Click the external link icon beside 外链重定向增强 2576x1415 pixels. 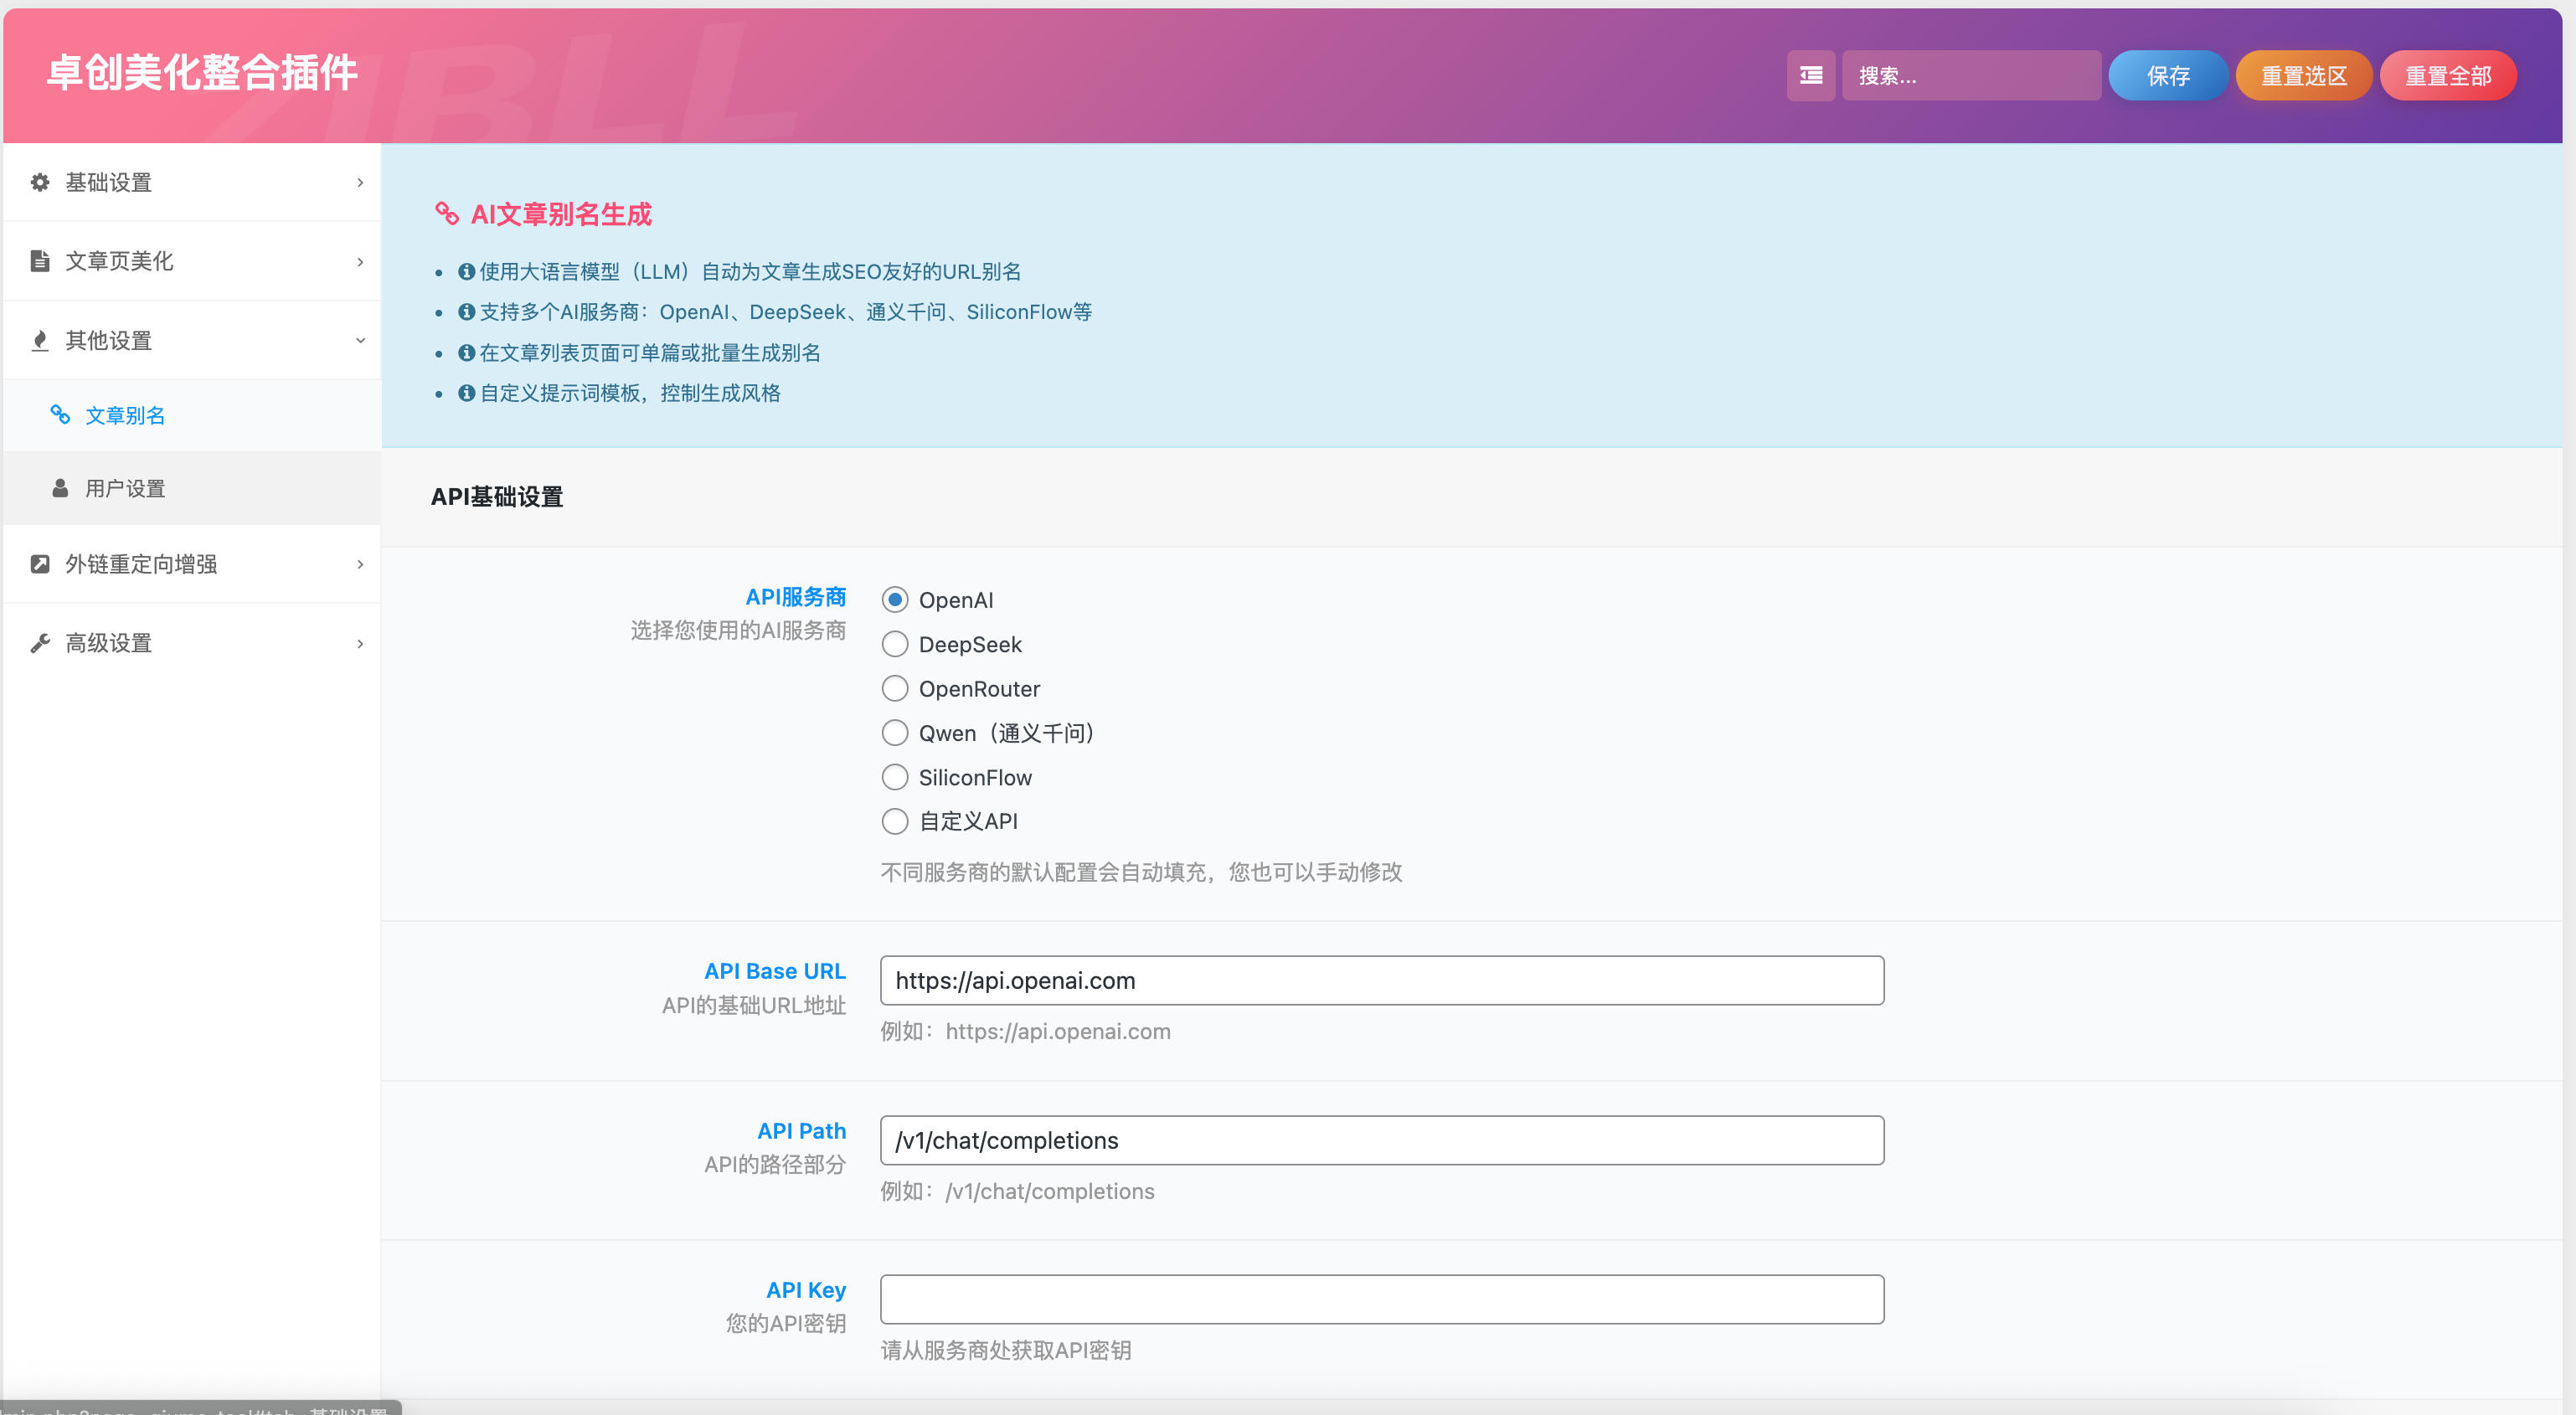[x=40, y=564]
